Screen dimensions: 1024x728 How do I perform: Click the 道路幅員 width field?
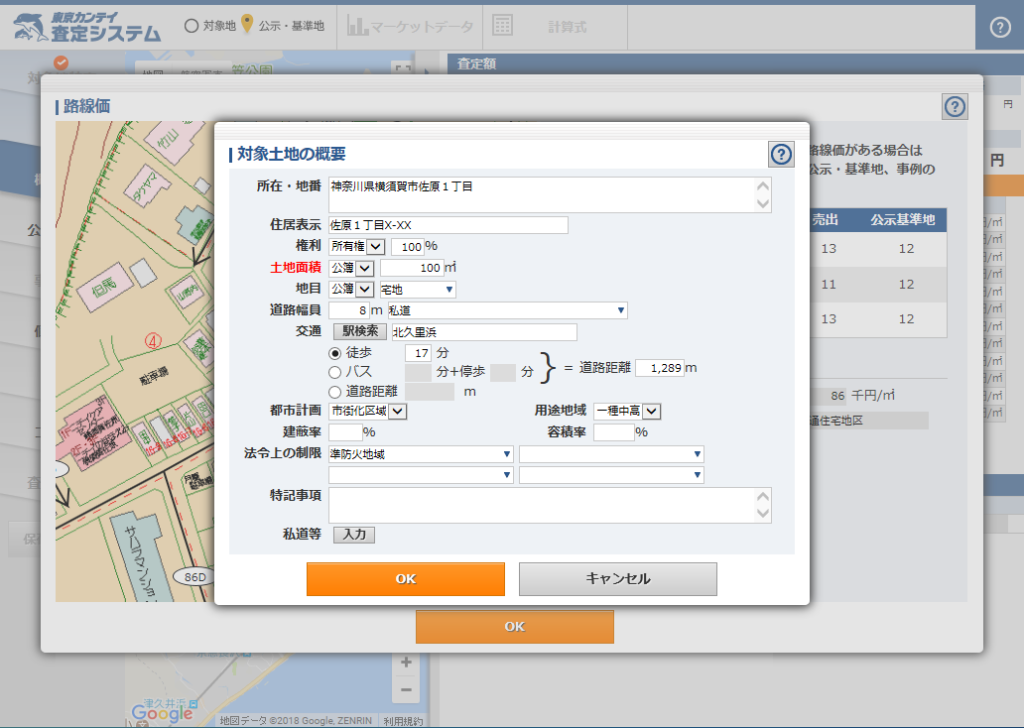[x=349, y=310]
